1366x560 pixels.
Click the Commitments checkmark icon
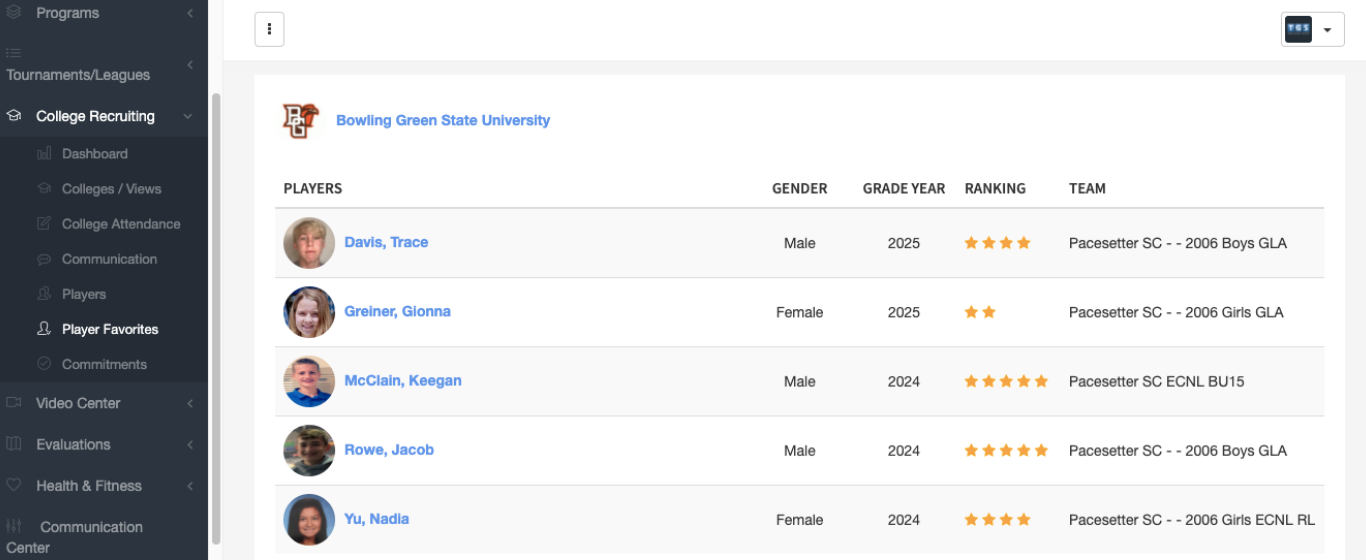pos(44,364)
